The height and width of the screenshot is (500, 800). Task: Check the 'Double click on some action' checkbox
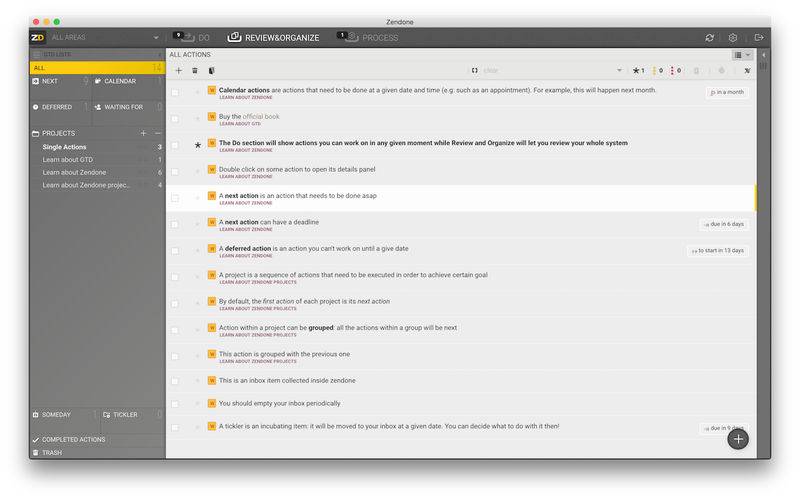175,172
